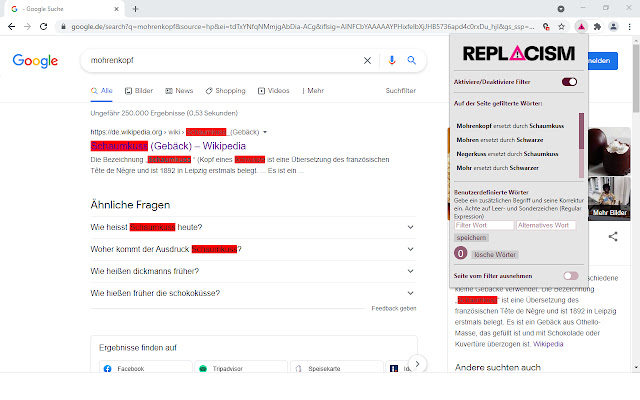Switch to the News tab
This screenshot has height=400, width=640.
[179, 91]
